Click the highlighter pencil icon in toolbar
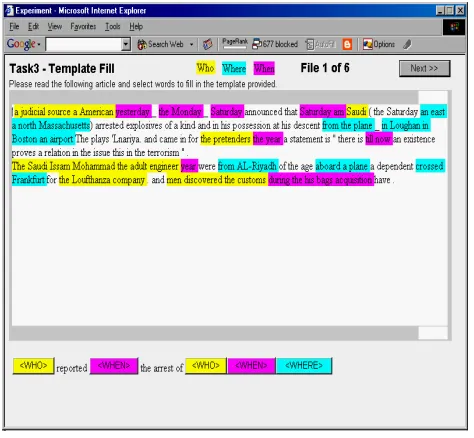The width and height of the screenshot is (474, 438). pyautogui.click(x=407, y=44)
